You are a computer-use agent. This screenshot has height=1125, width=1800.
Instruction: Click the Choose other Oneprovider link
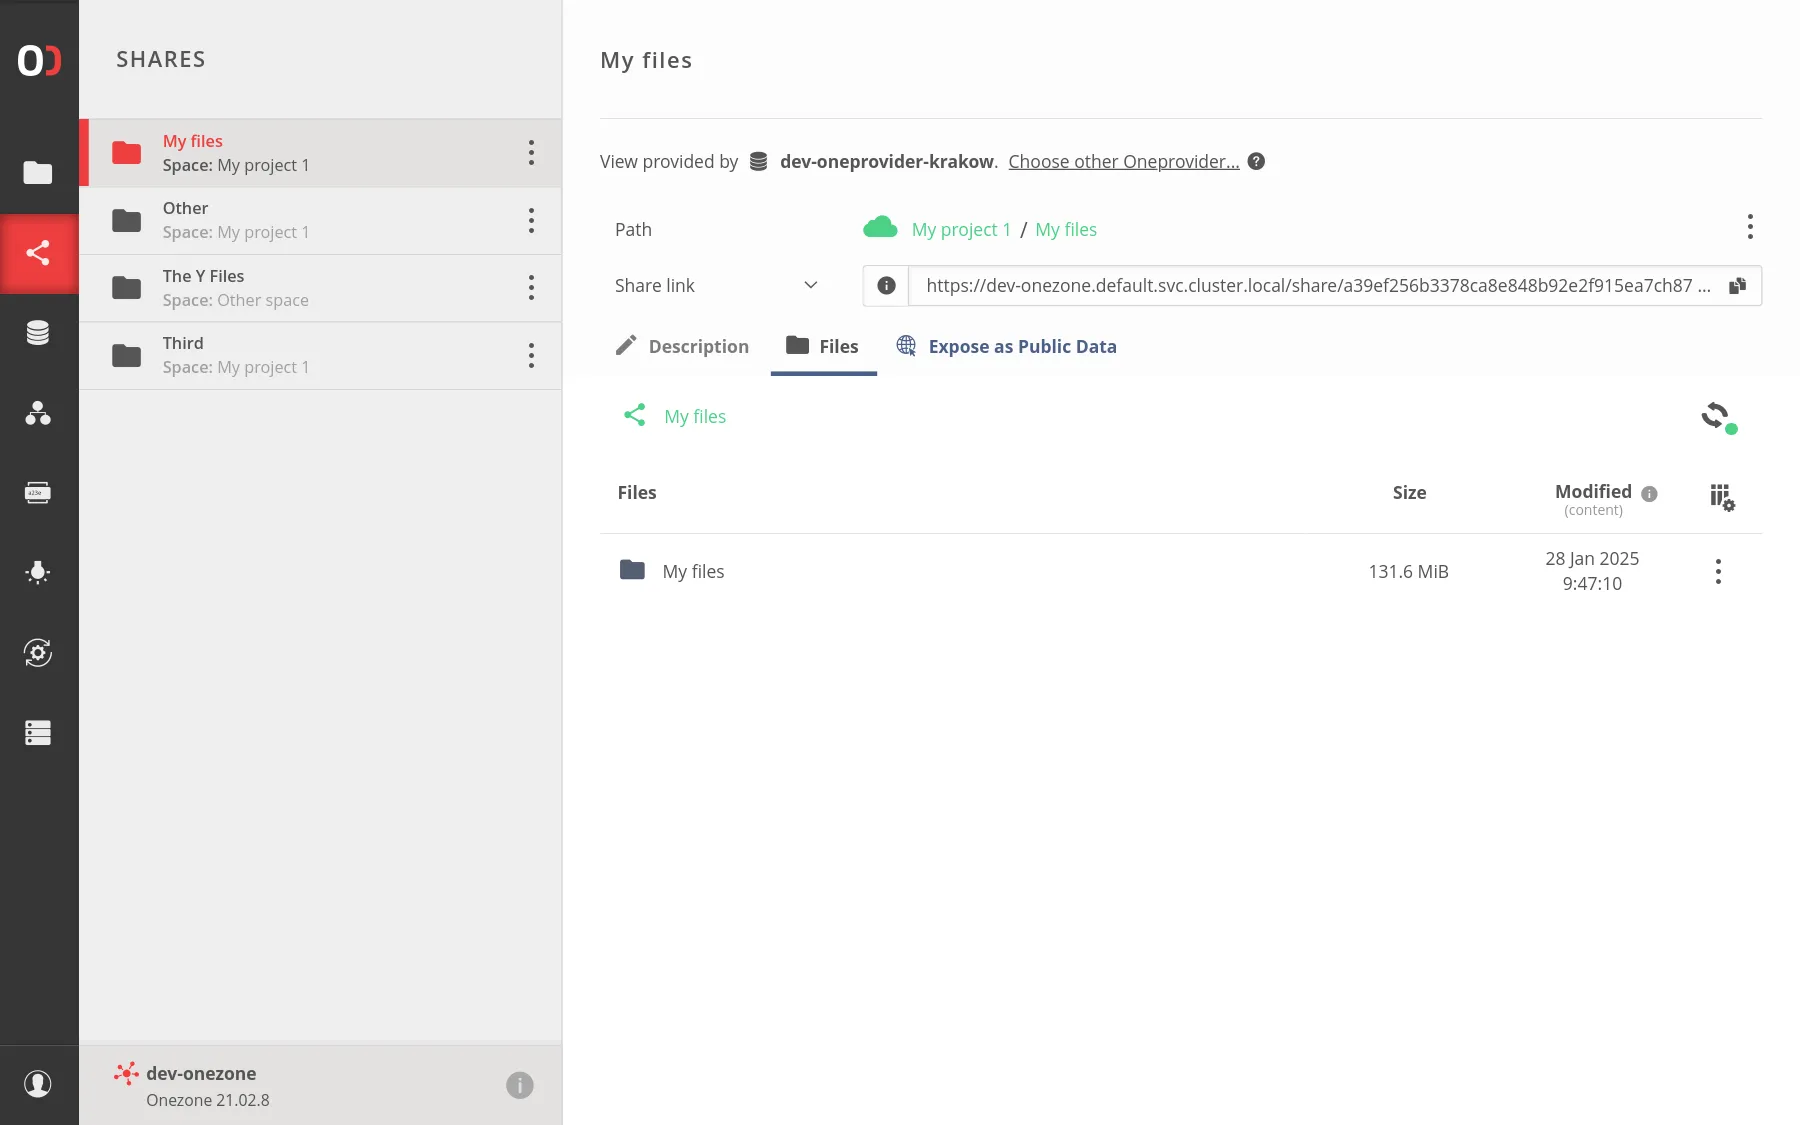click(x=1122, y=161)
